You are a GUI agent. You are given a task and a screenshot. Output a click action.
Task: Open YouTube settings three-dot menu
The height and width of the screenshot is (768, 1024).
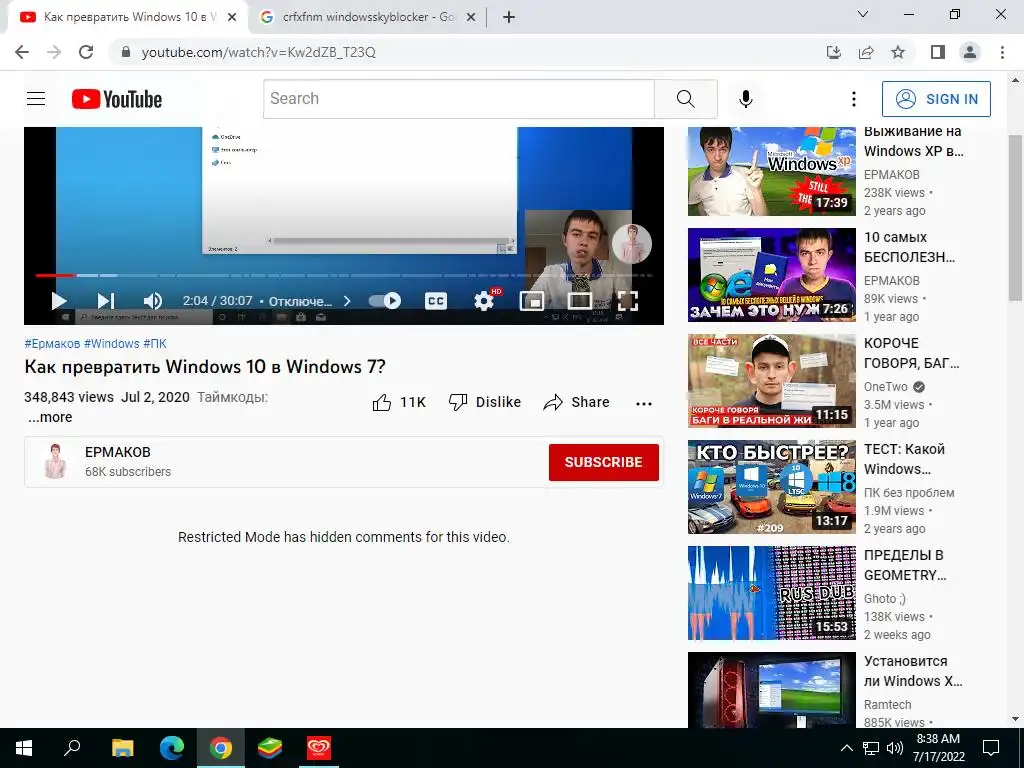point(854,99)
